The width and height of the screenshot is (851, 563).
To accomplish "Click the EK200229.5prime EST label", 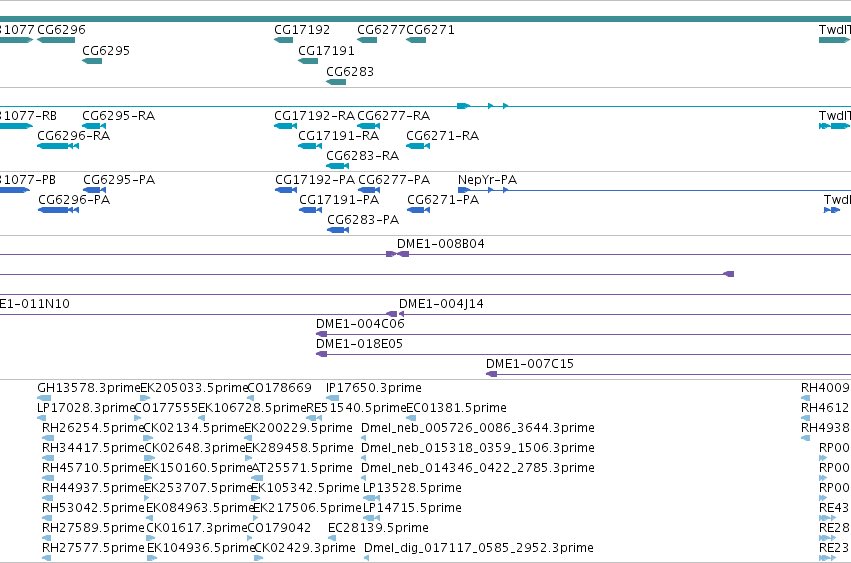I will pyautogui.click(x=299, y=428).
